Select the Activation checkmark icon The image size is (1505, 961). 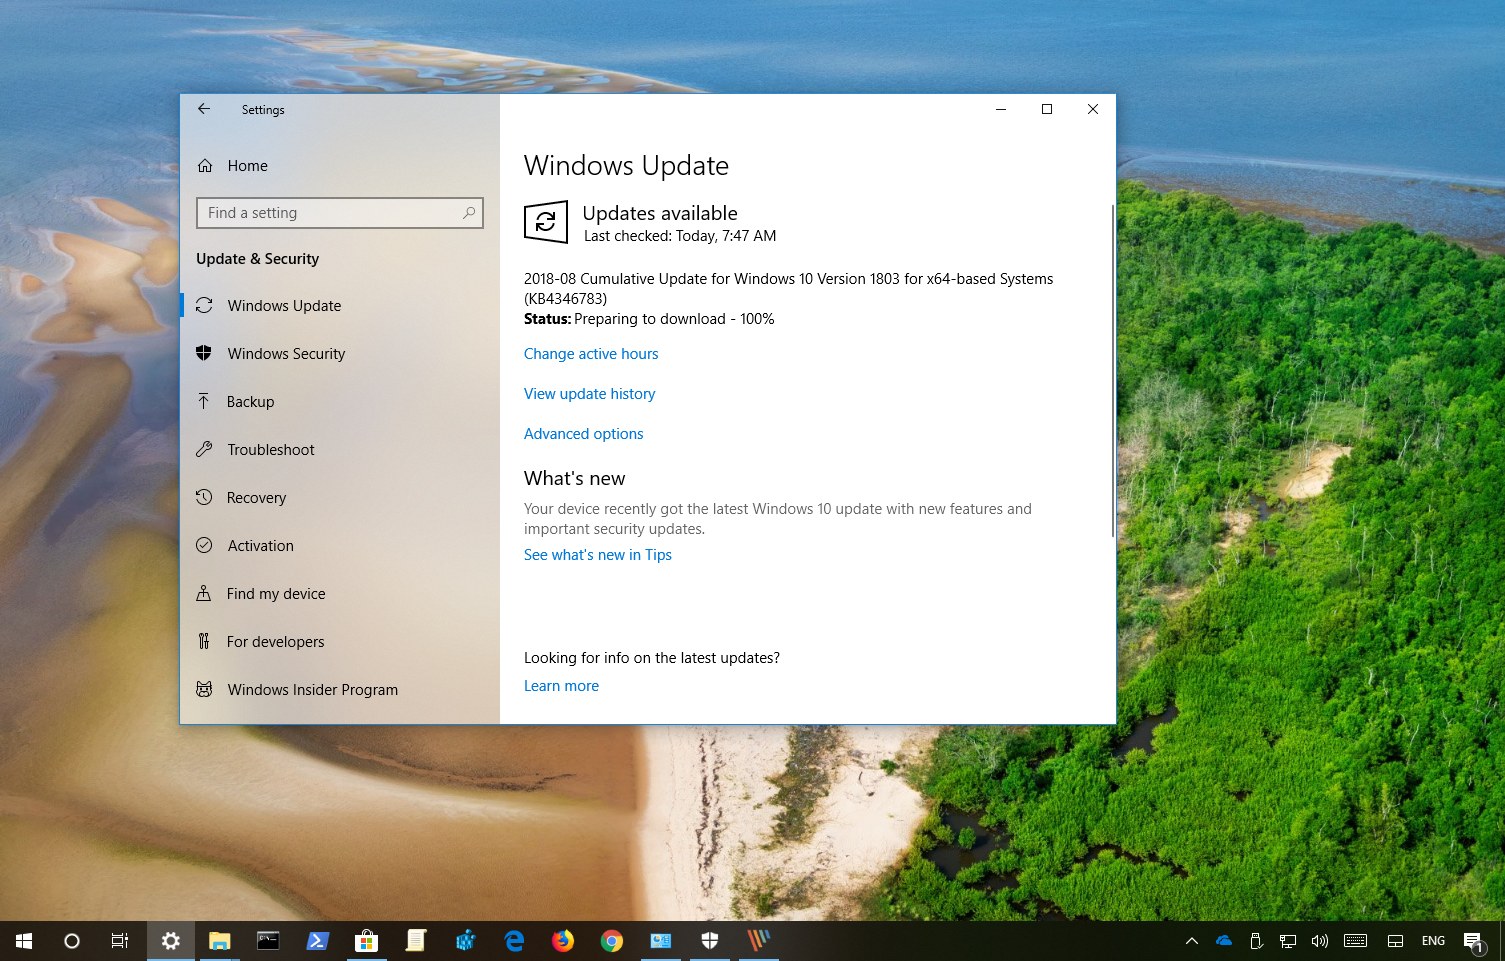click(204, 545)
